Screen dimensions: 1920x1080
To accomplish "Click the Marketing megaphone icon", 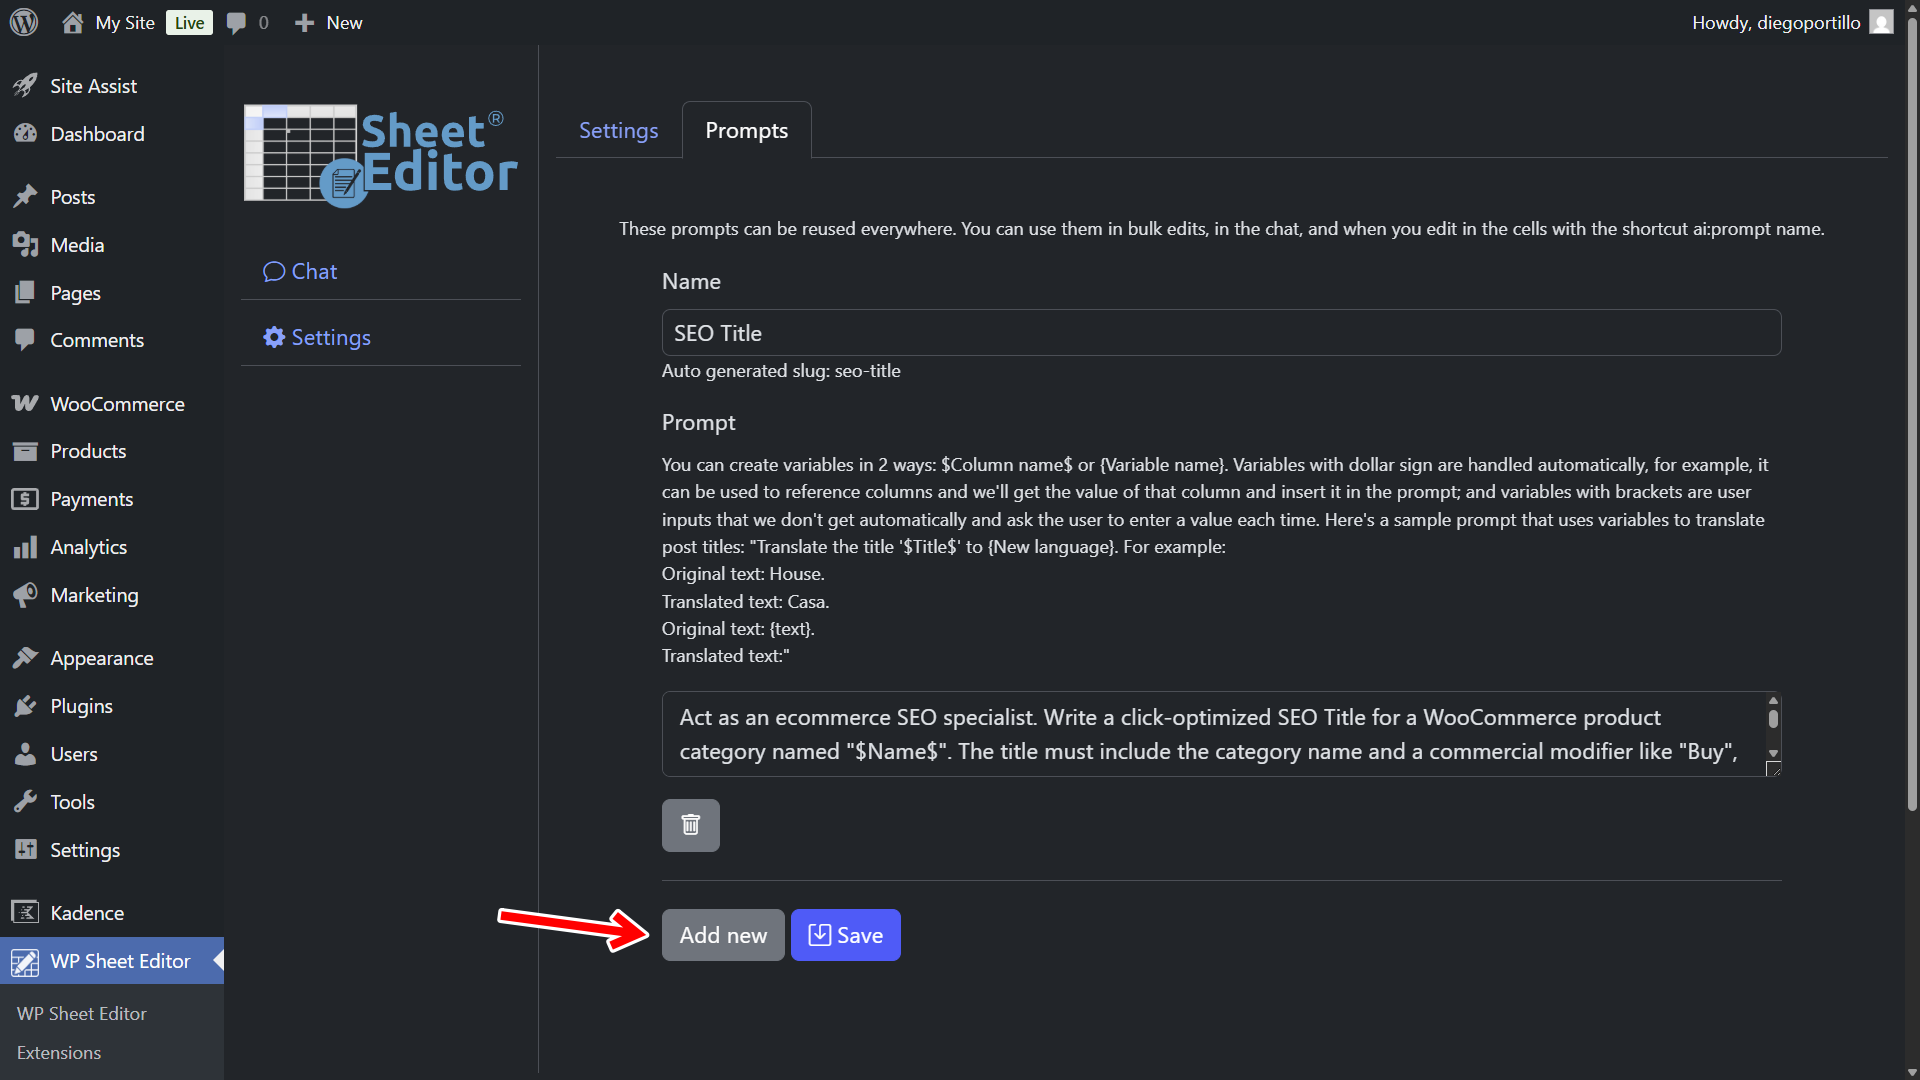I will point(25,595).
